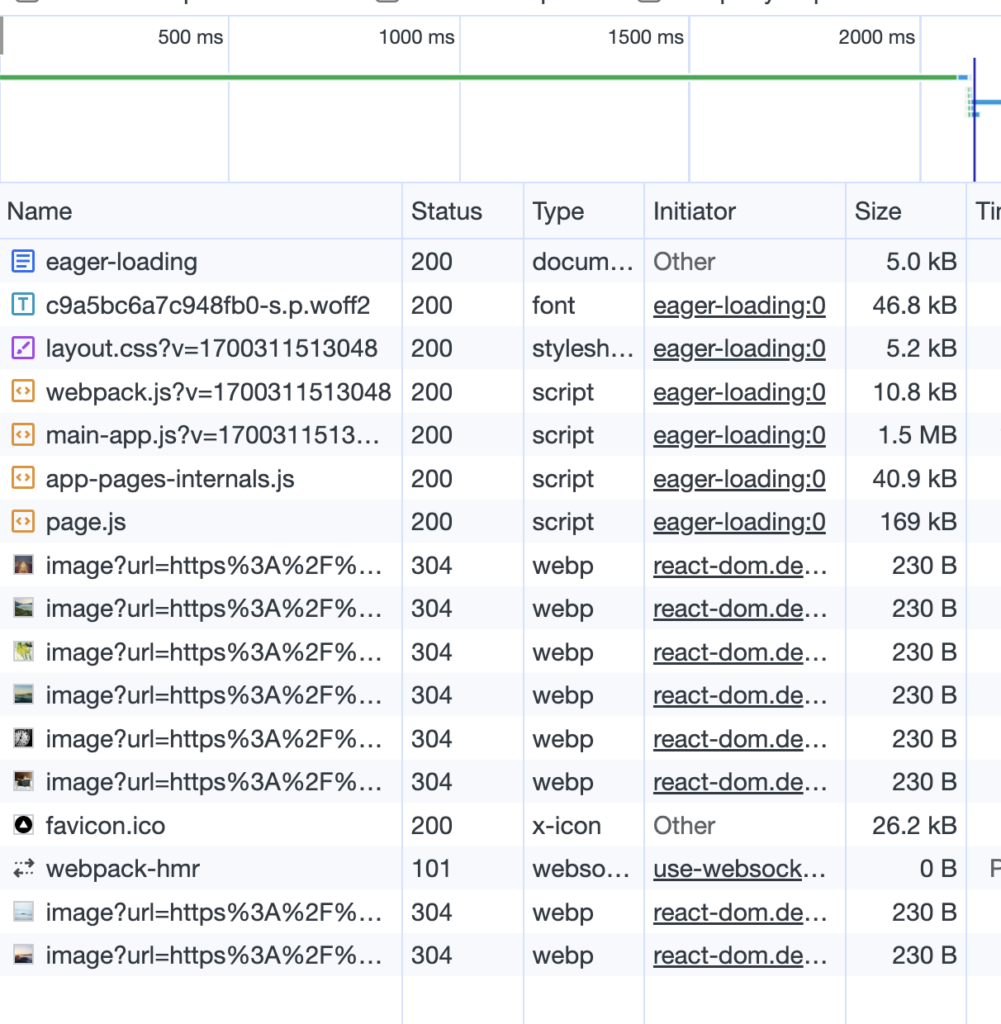Screen dimensions: 1001x1024
Task: Click the script icon beside main-app.js
Action: tap(23, 435)
